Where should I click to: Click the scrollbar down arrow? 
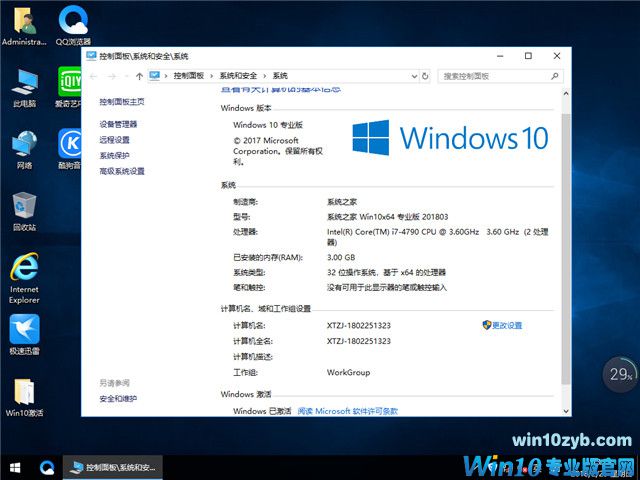566,411
